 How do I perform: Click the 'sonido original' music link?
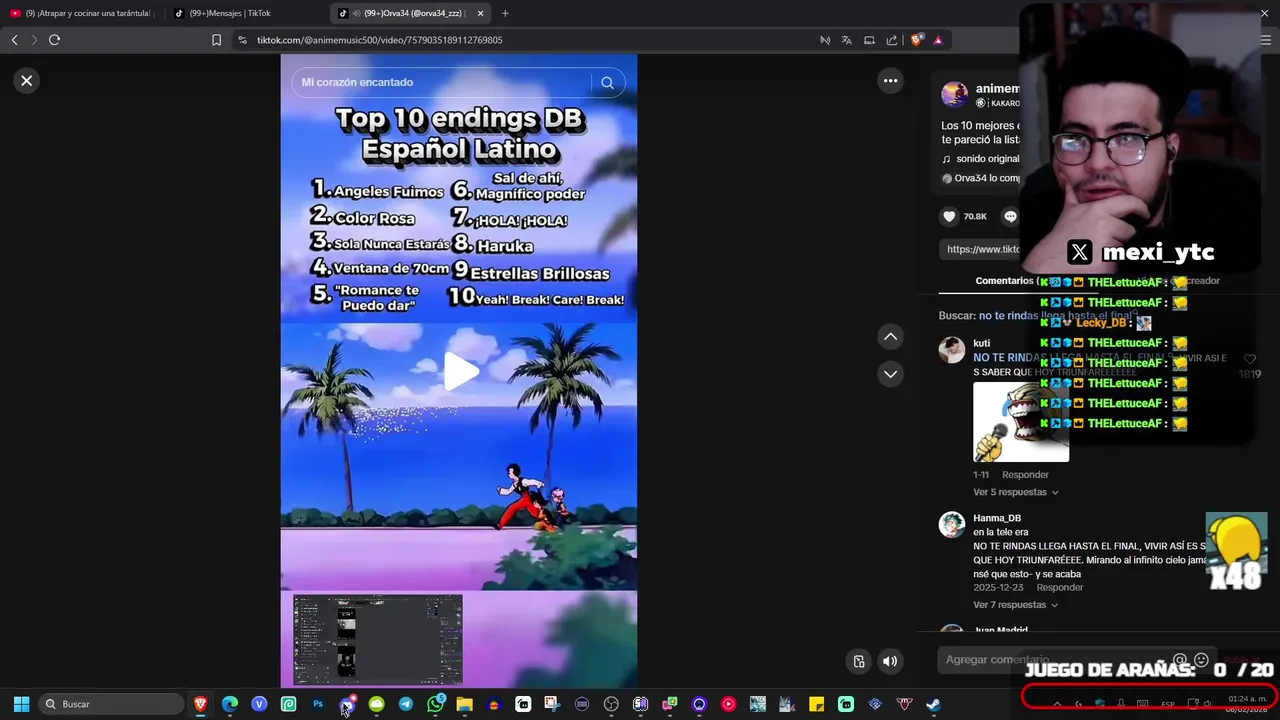coord(987,159)
